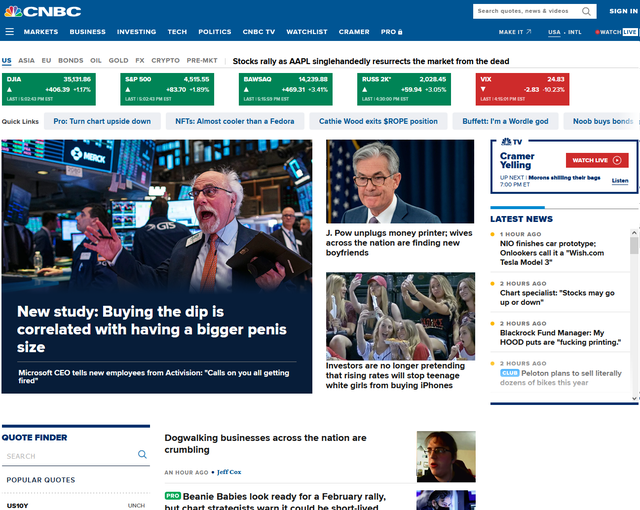Open headline New study: Buying the dip
Viewport: 640px width, 510px height.
click(x=152, y=329)
